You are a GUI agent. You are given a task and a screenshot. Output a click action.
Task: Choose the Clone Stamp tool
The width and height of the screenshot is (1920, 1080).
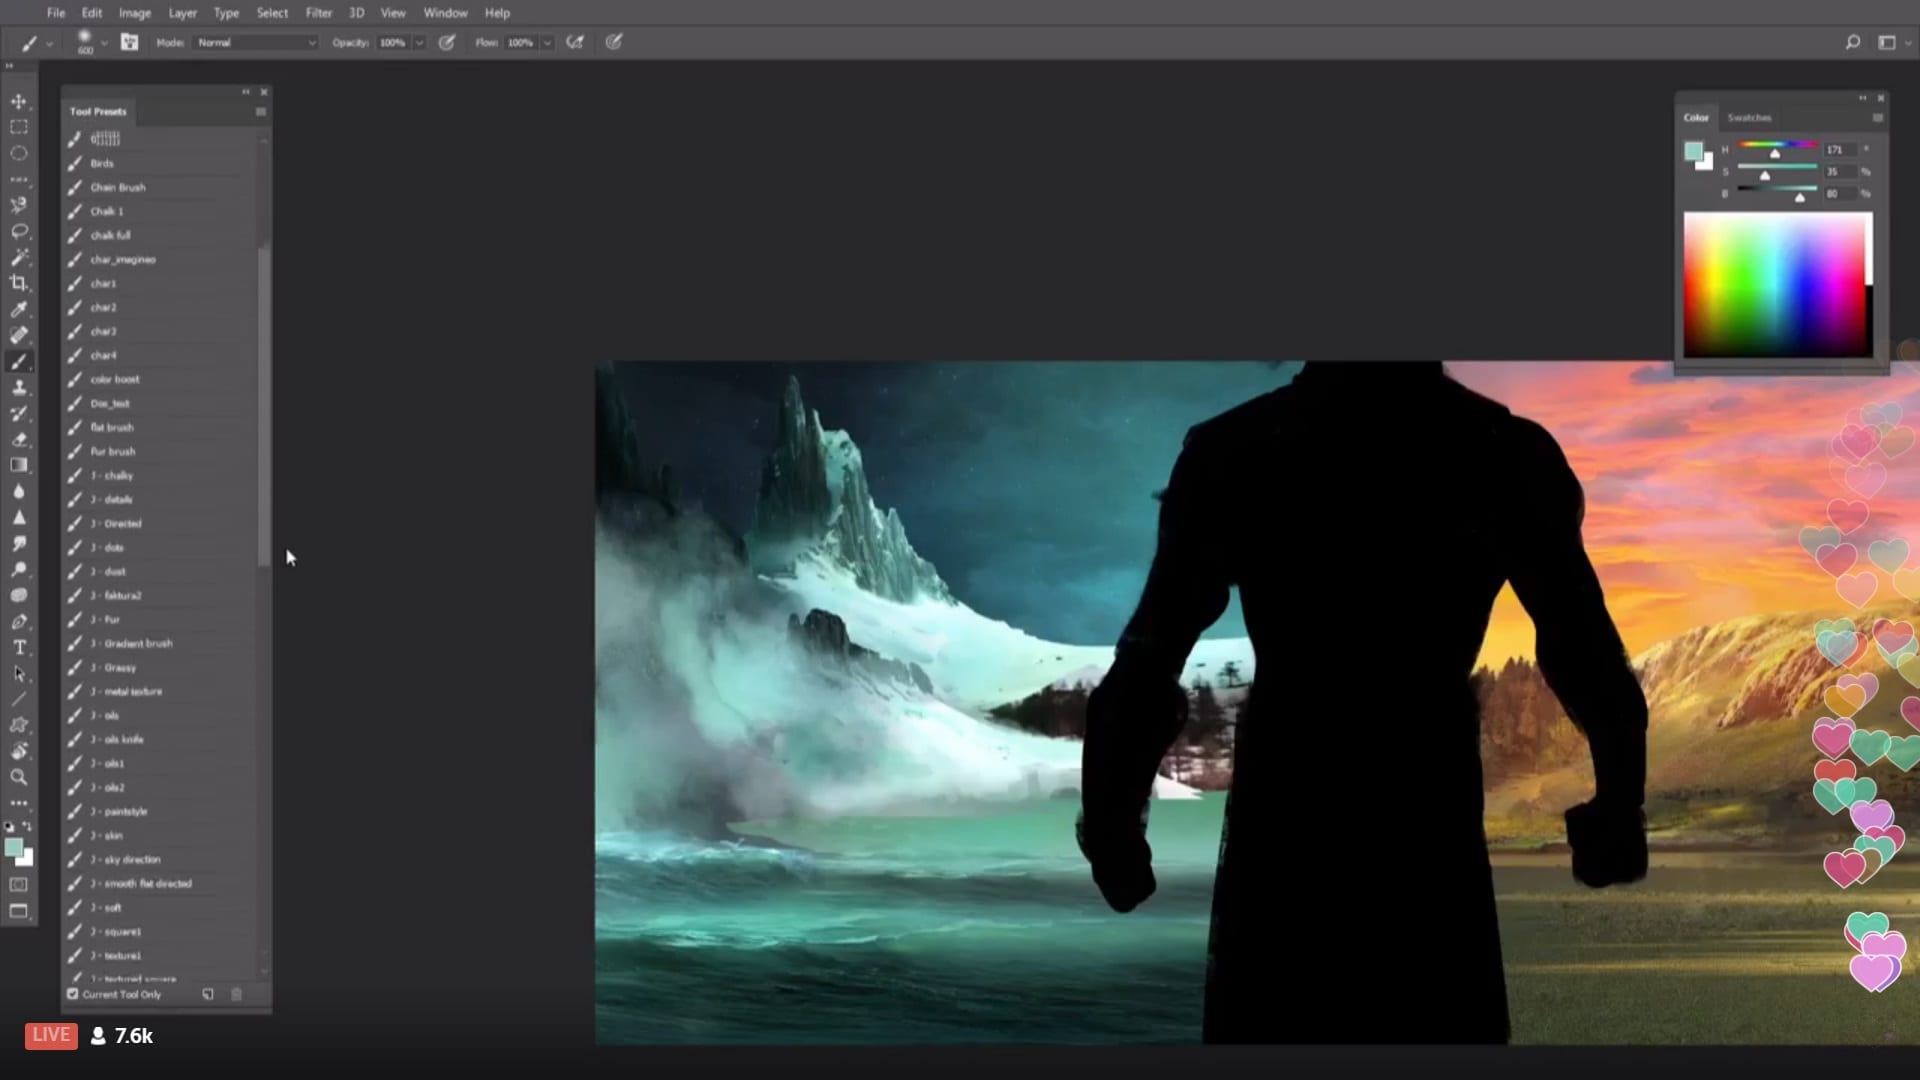coord(18,387)
